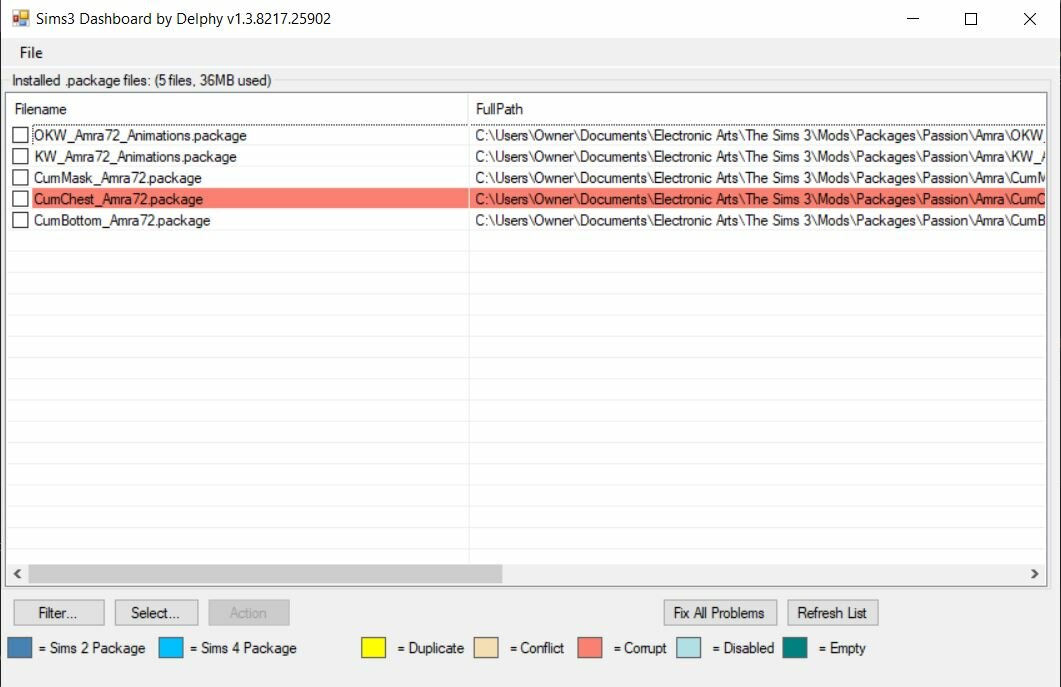Enable the checkbox on the corrupt red row
The width and height of the screenshot is (1061, 687).
pos(20,199)
